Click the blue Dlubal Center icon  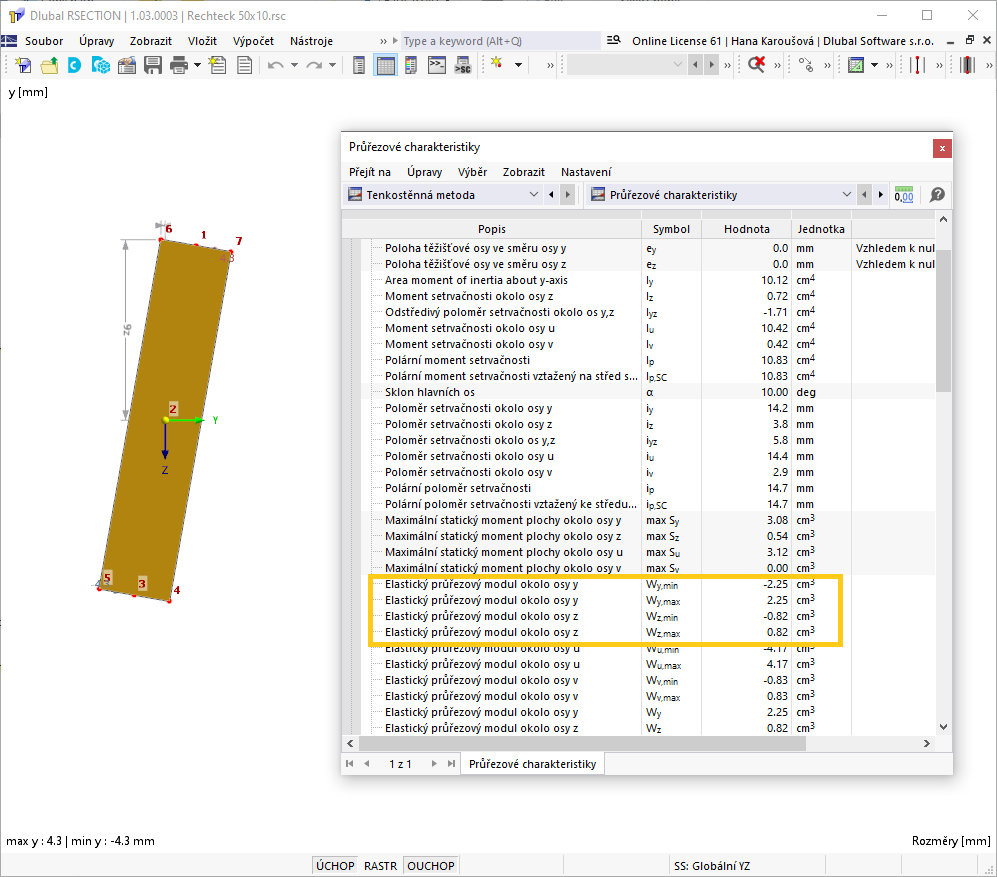click(74, 65)
